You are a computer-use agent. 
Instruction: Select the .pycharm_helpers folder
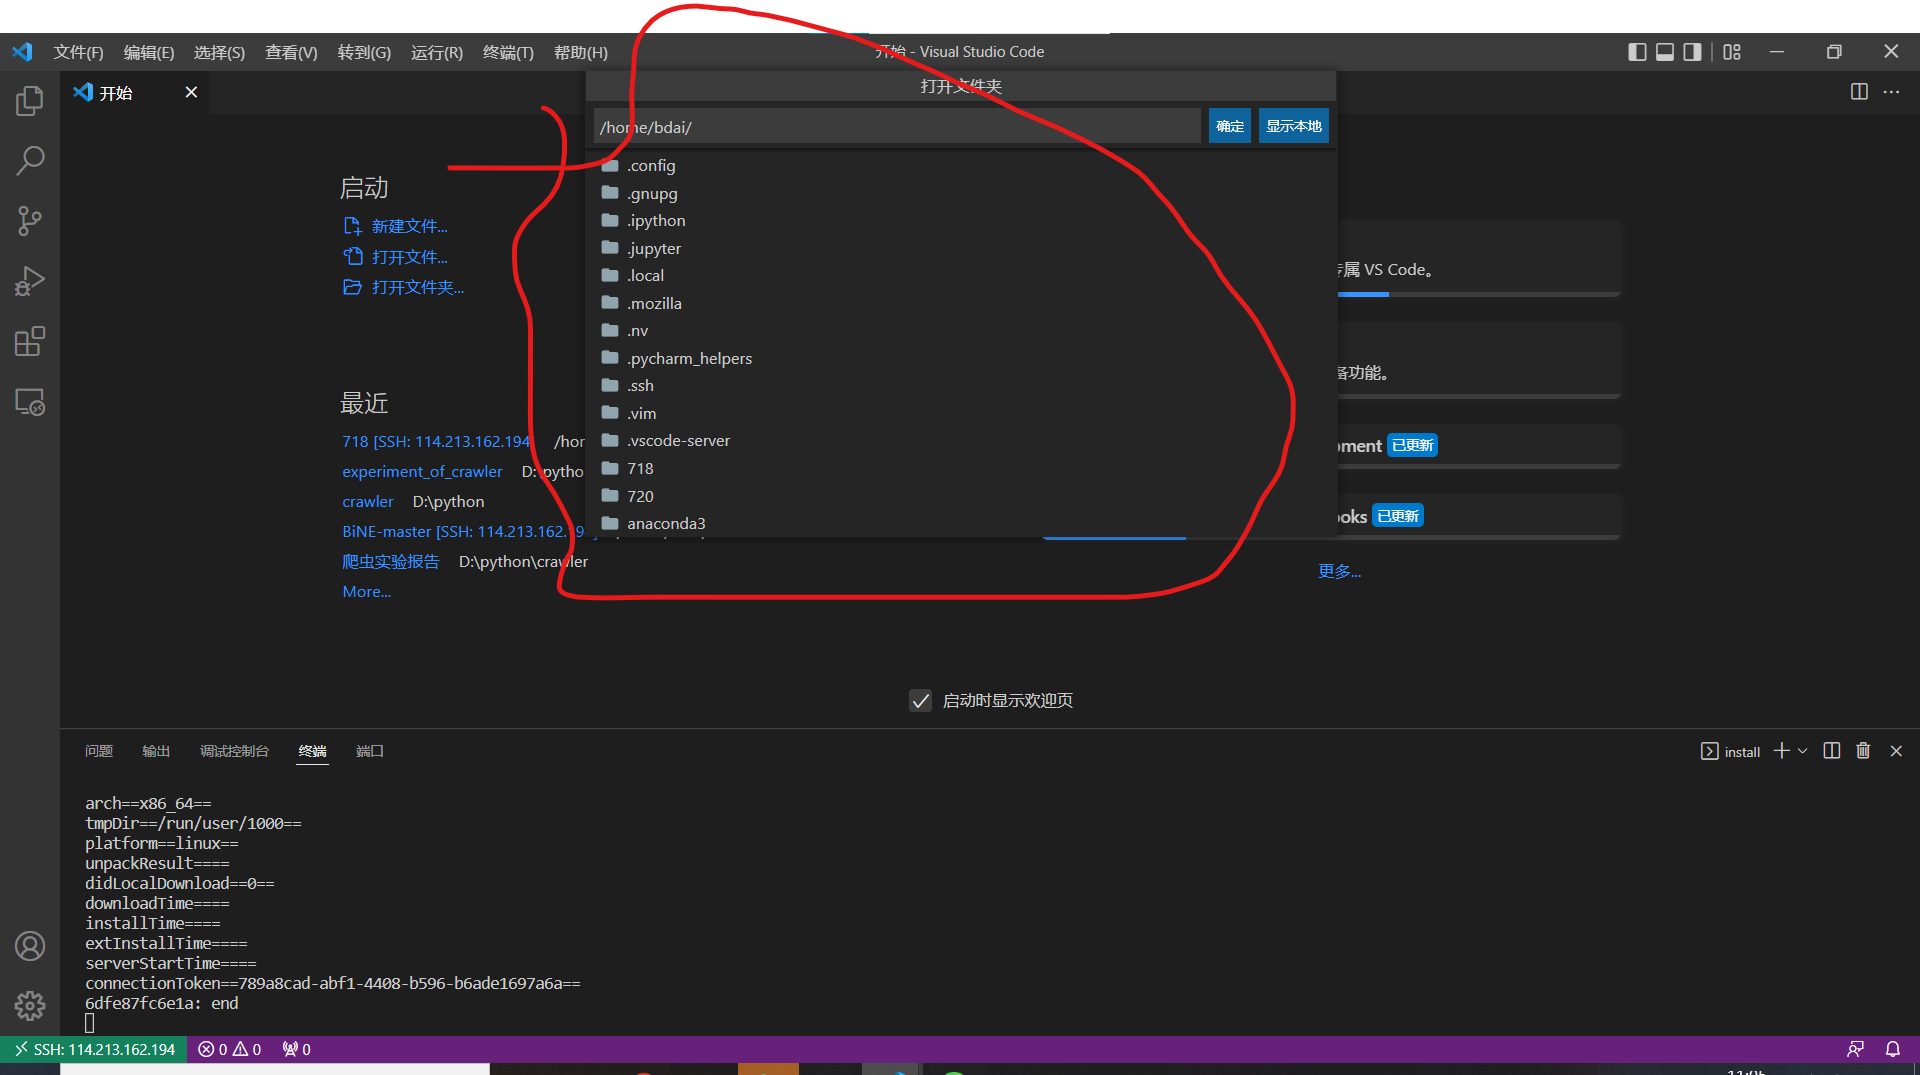click(961, 358)
